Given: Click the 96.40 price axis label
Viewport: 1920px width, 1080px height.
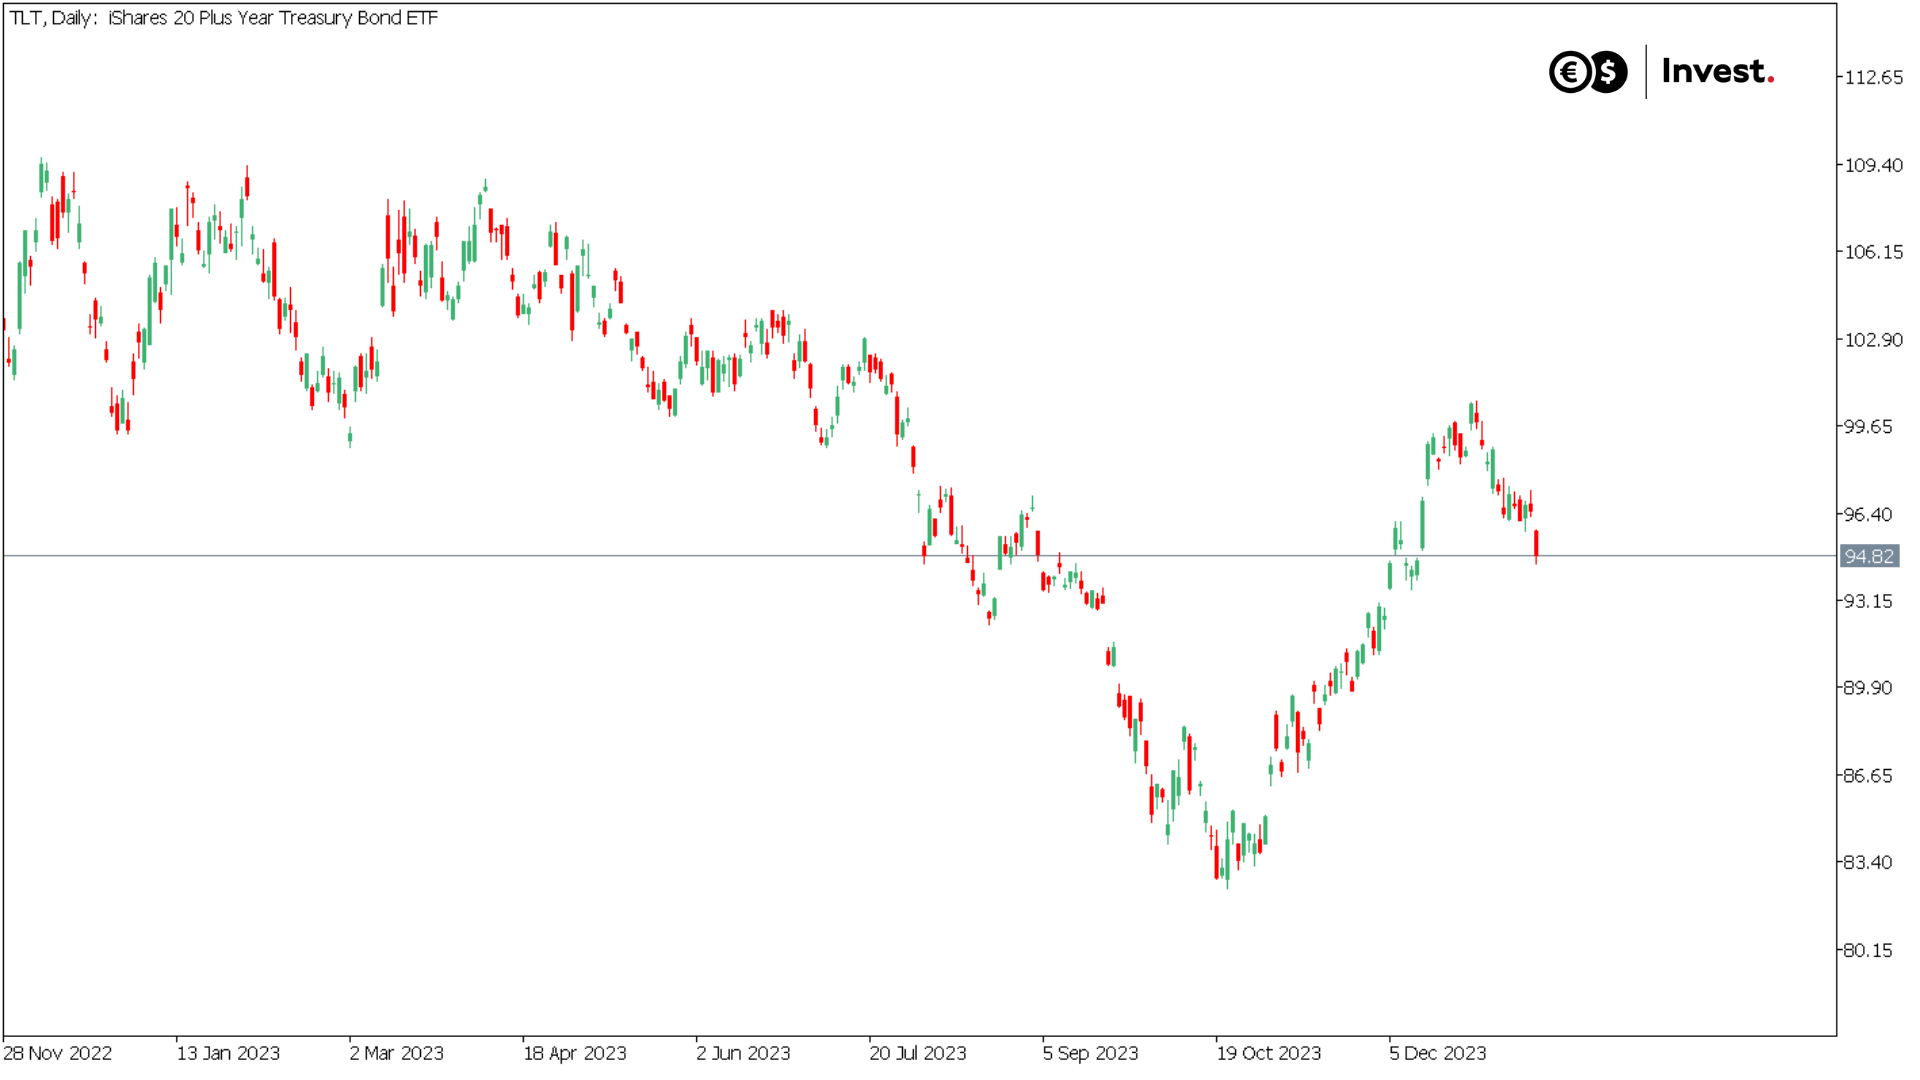Looking at the screenshot, I should click(x=1869, y=514).
